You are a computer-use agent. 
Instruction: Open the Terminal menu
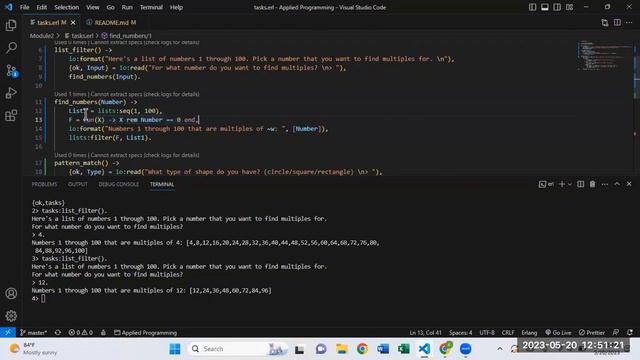click(x=151, y=7)
